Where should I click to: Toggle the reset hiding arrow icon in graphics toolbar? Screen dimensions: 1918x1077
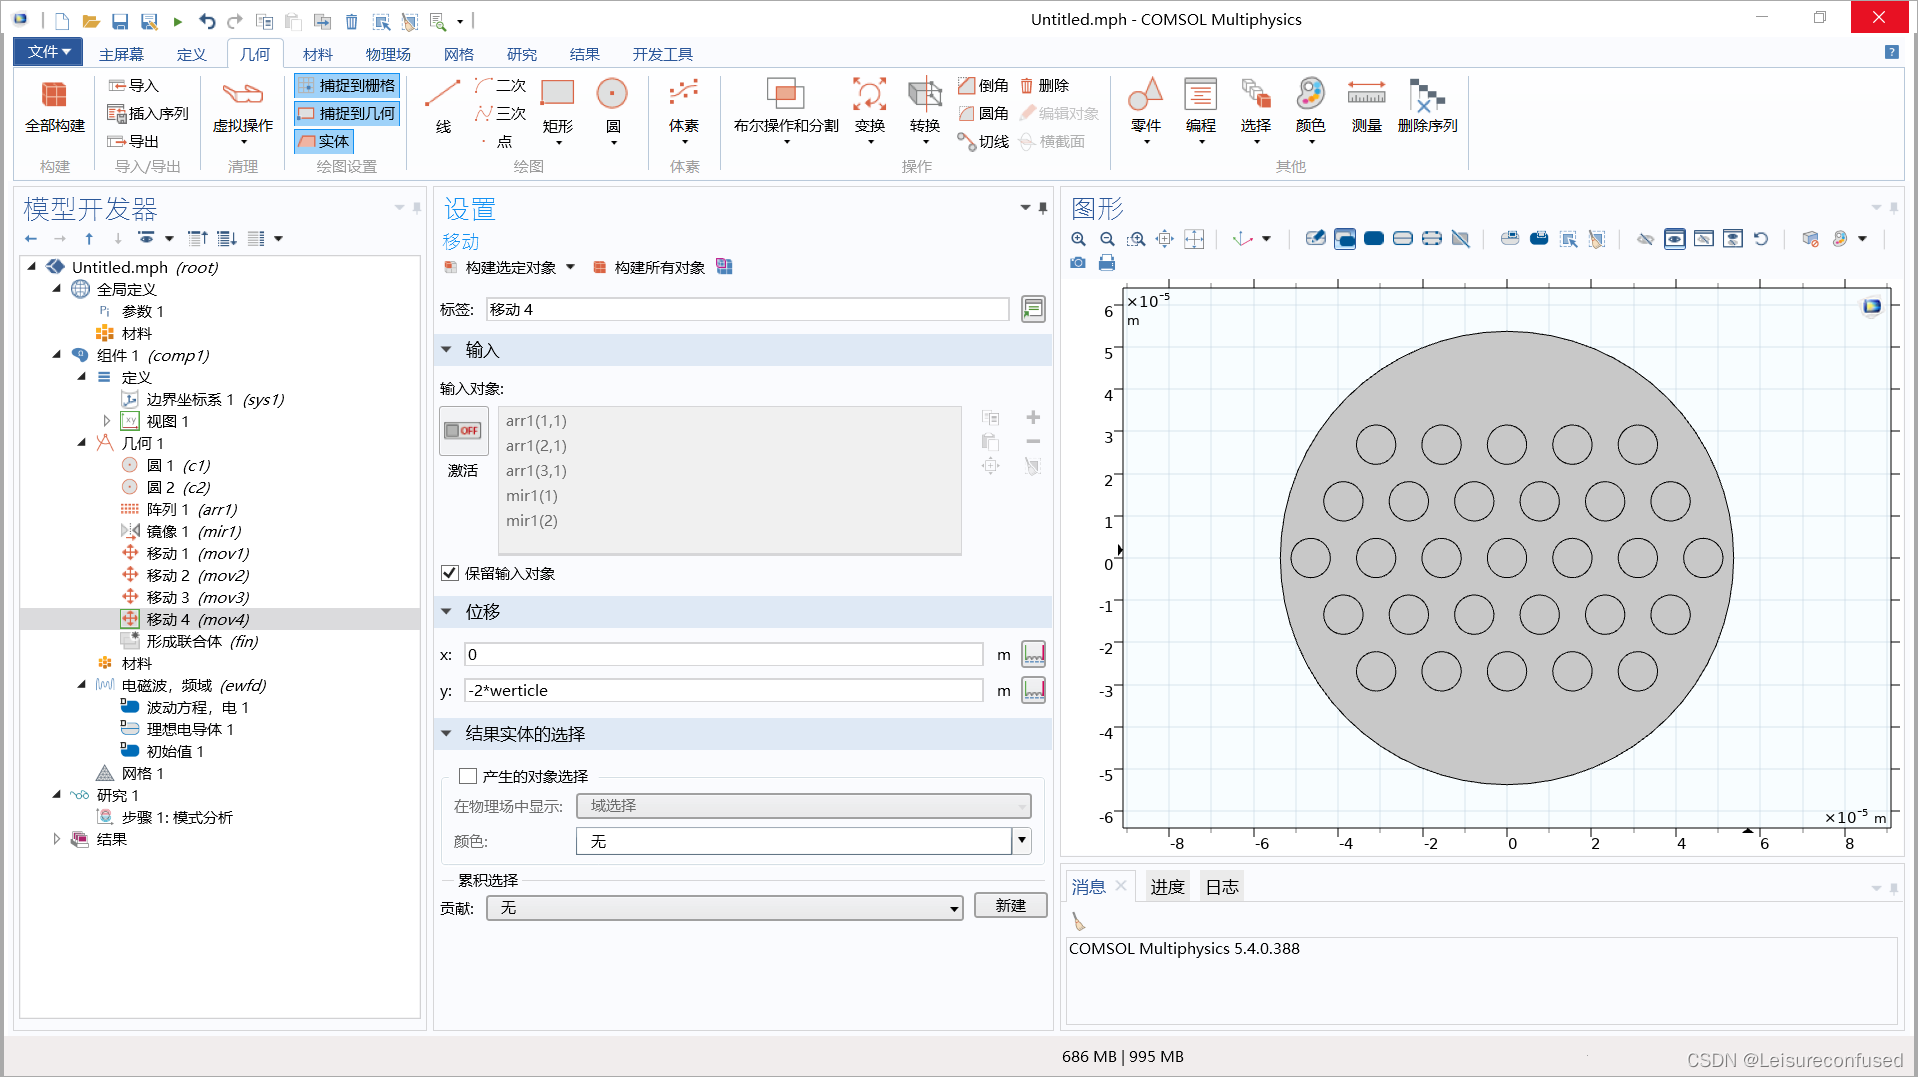click(1761, 239)
